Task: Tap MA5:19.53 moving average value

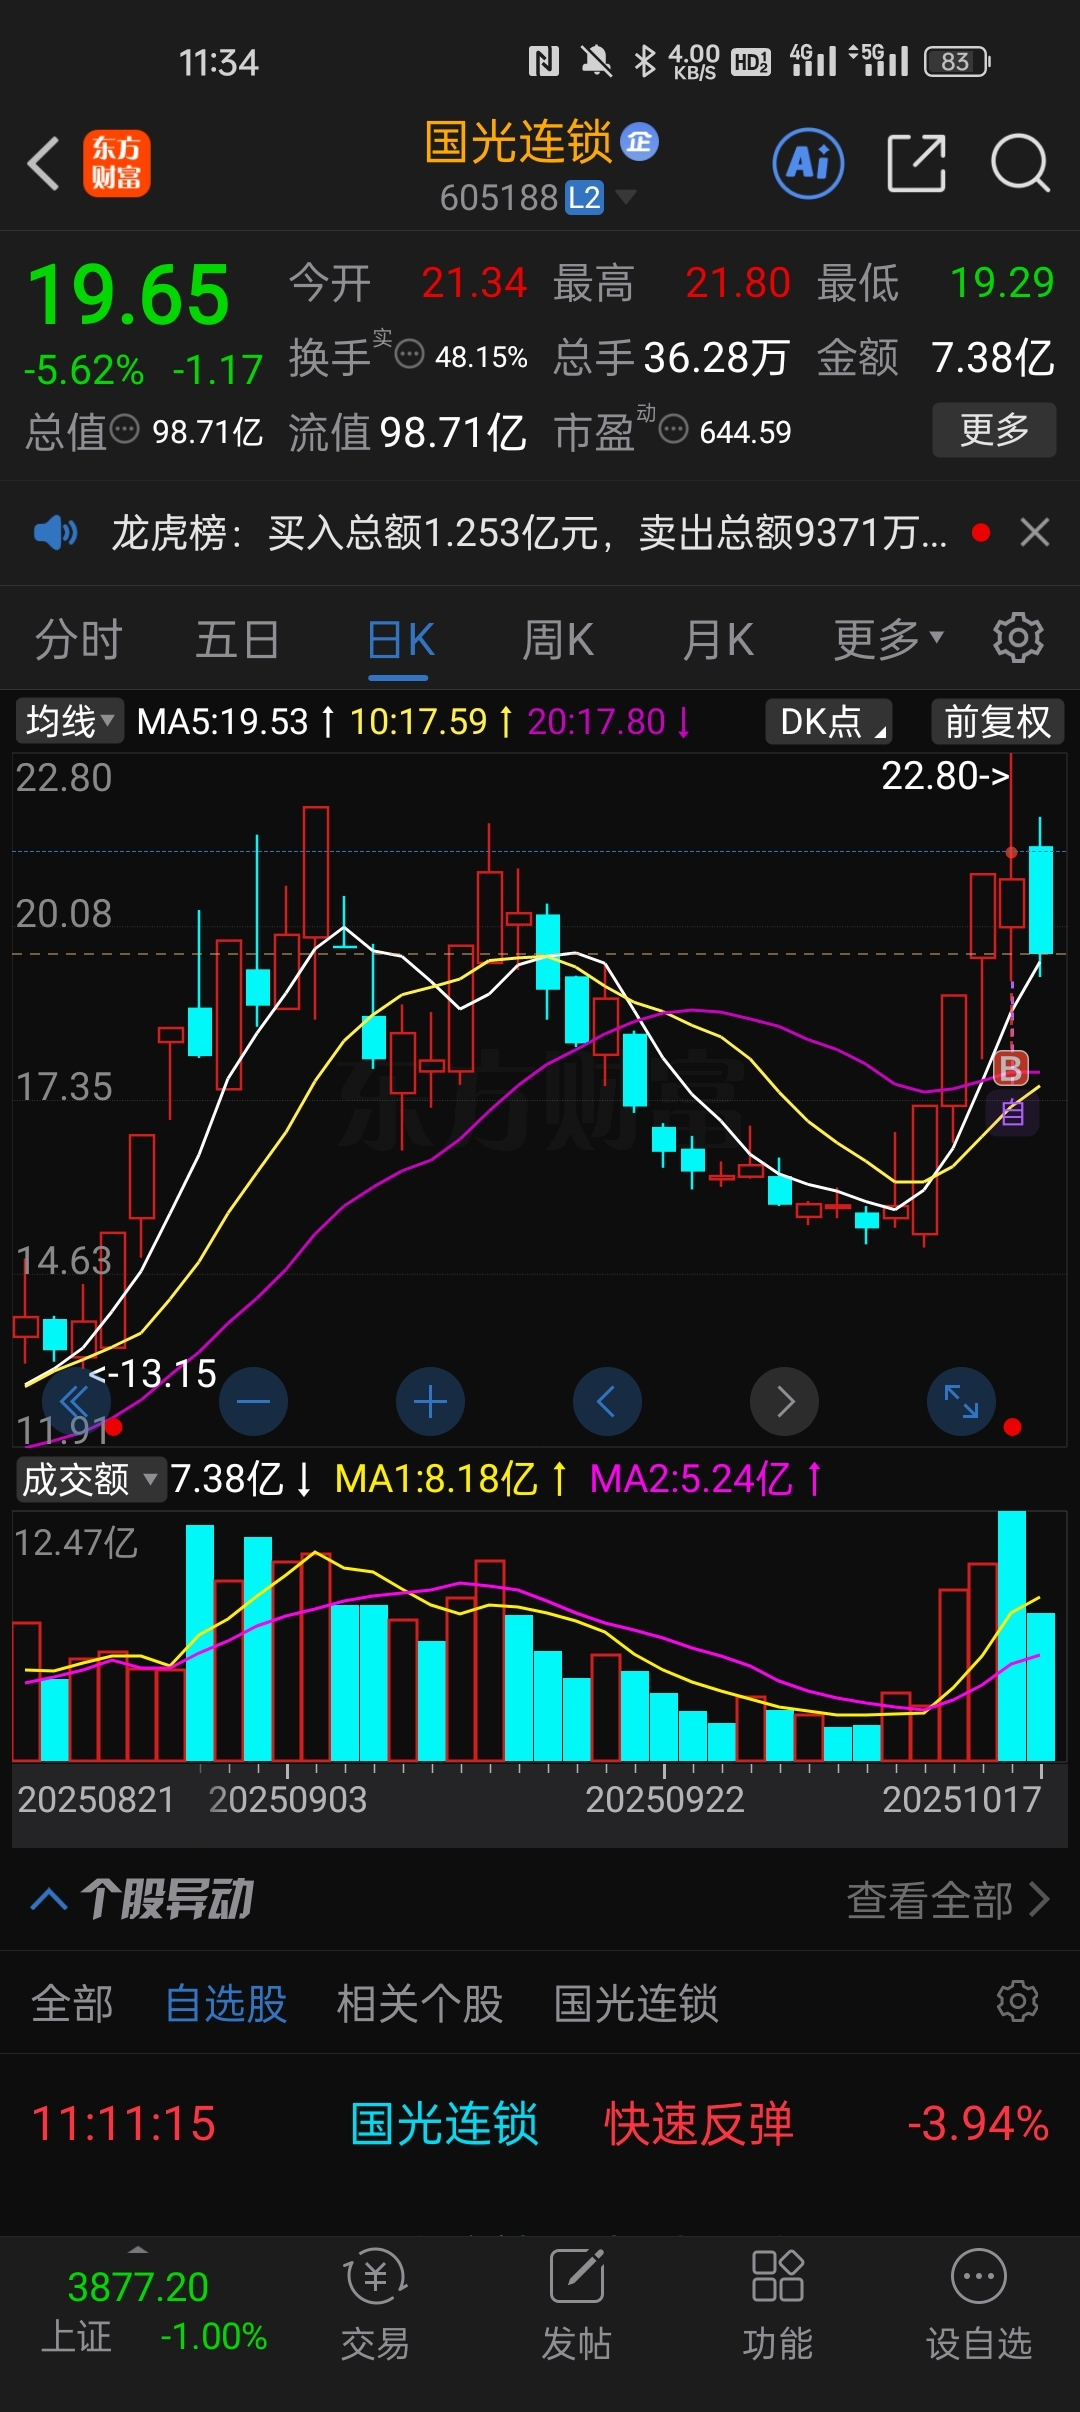Action: [x=223, y=721]
